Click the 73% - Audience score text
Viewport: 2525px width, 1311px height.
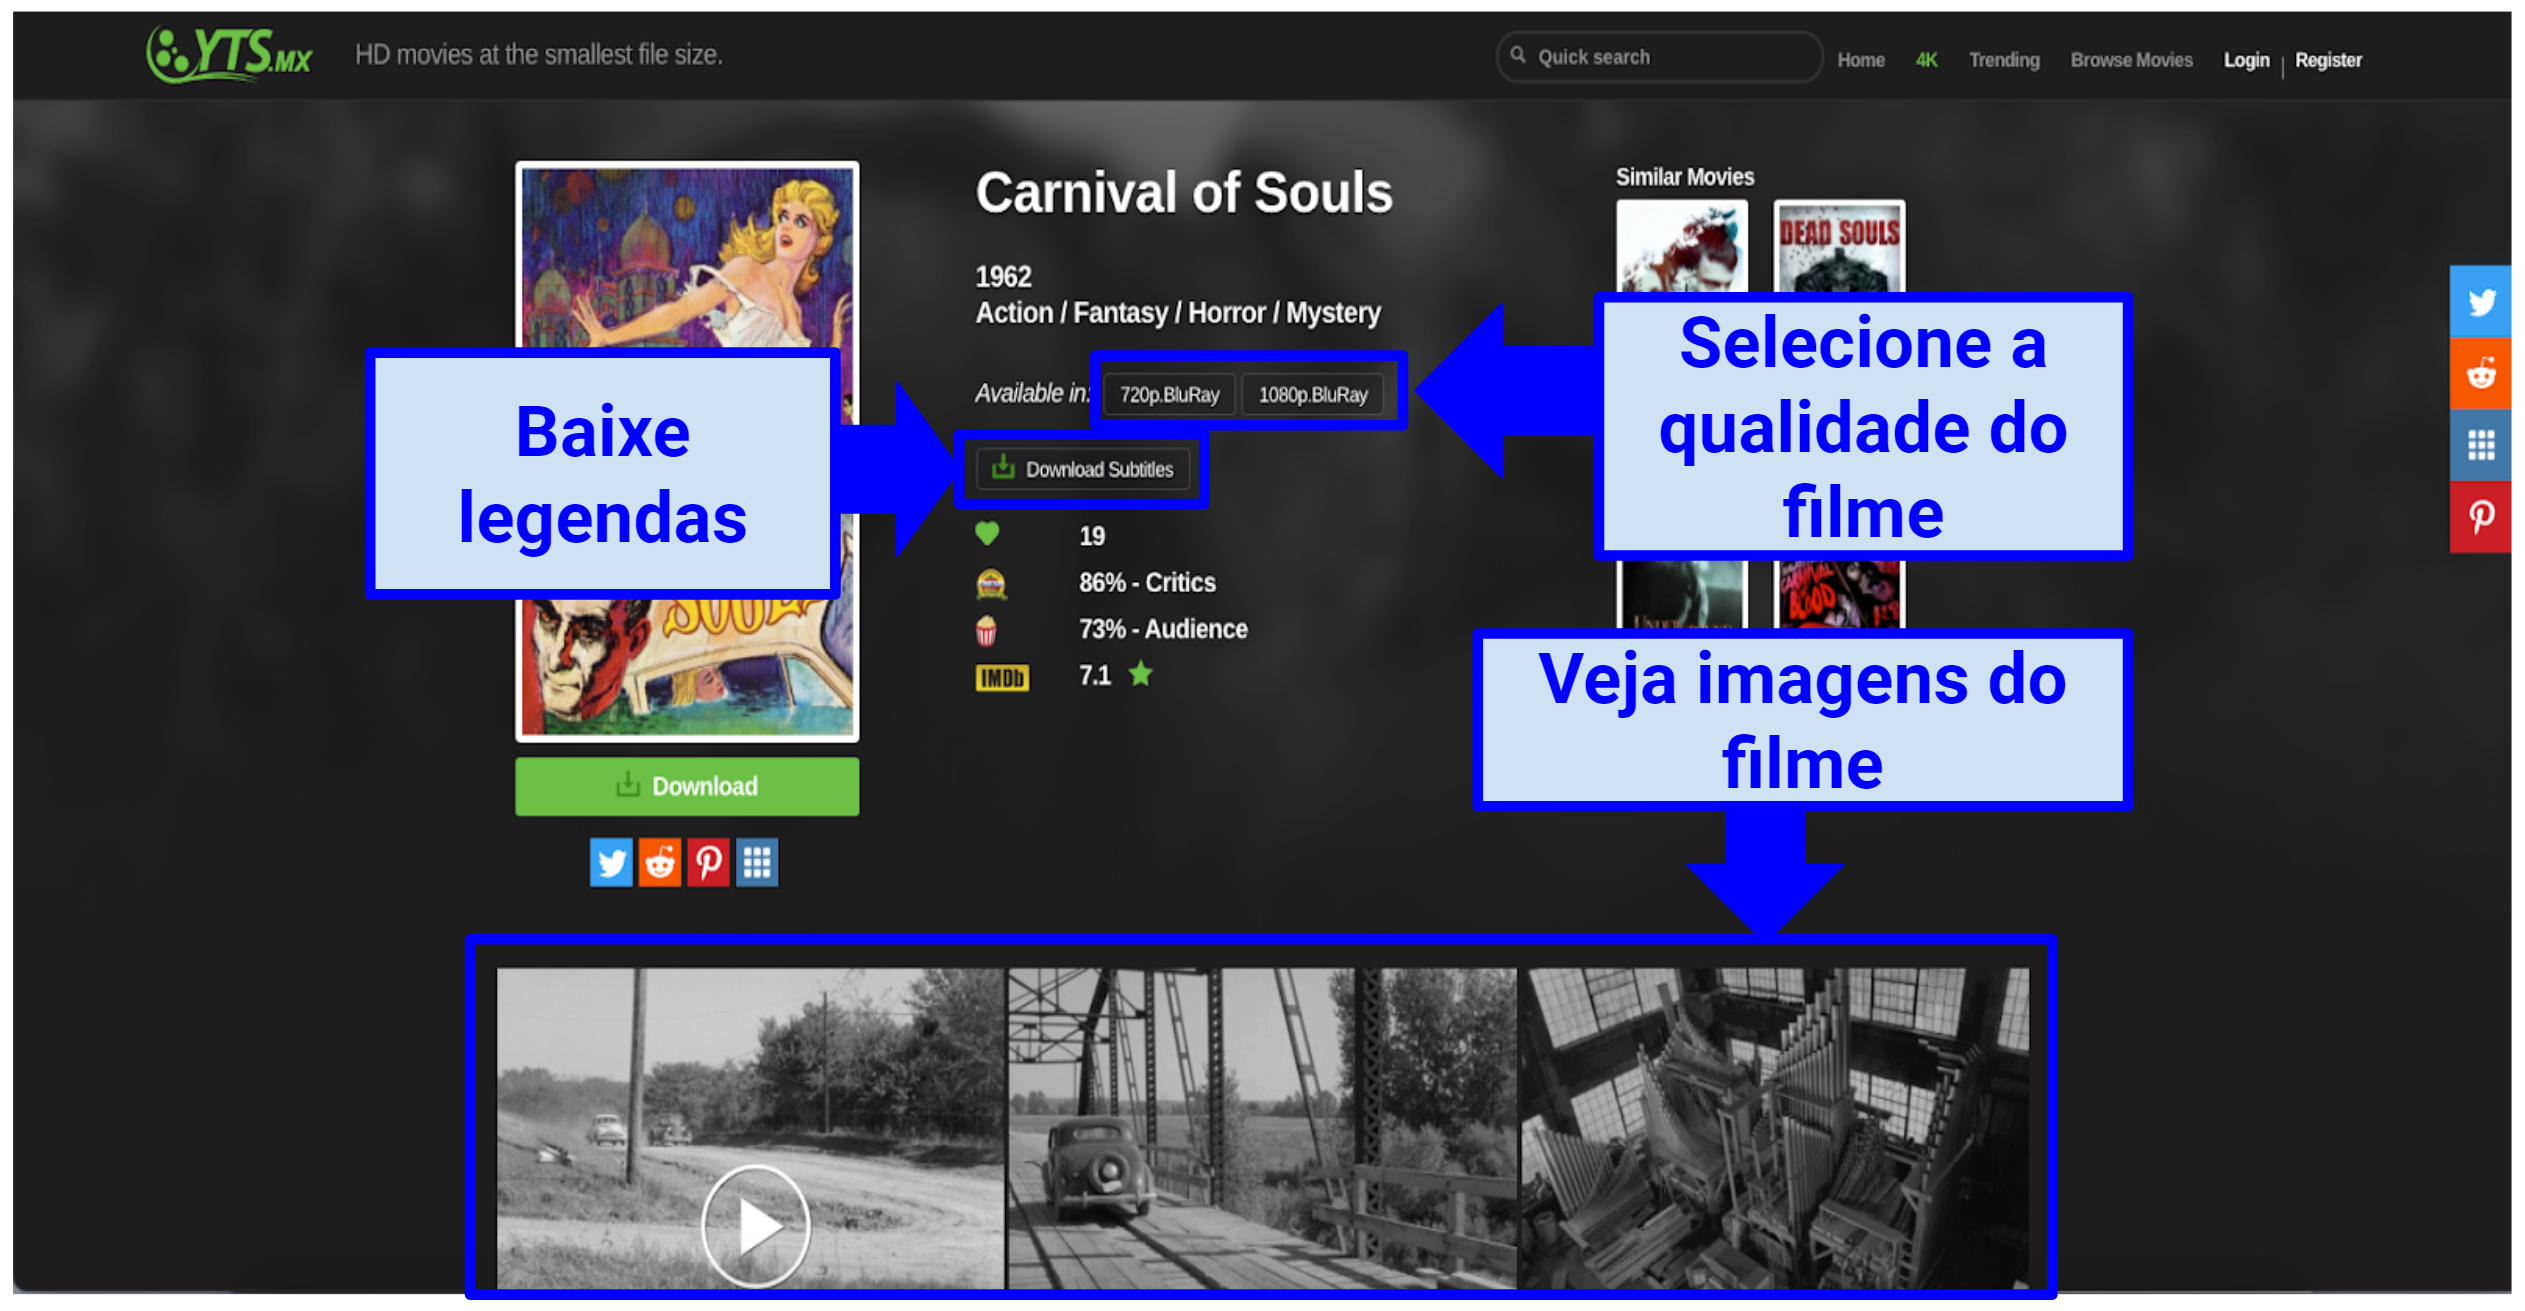1163,629
